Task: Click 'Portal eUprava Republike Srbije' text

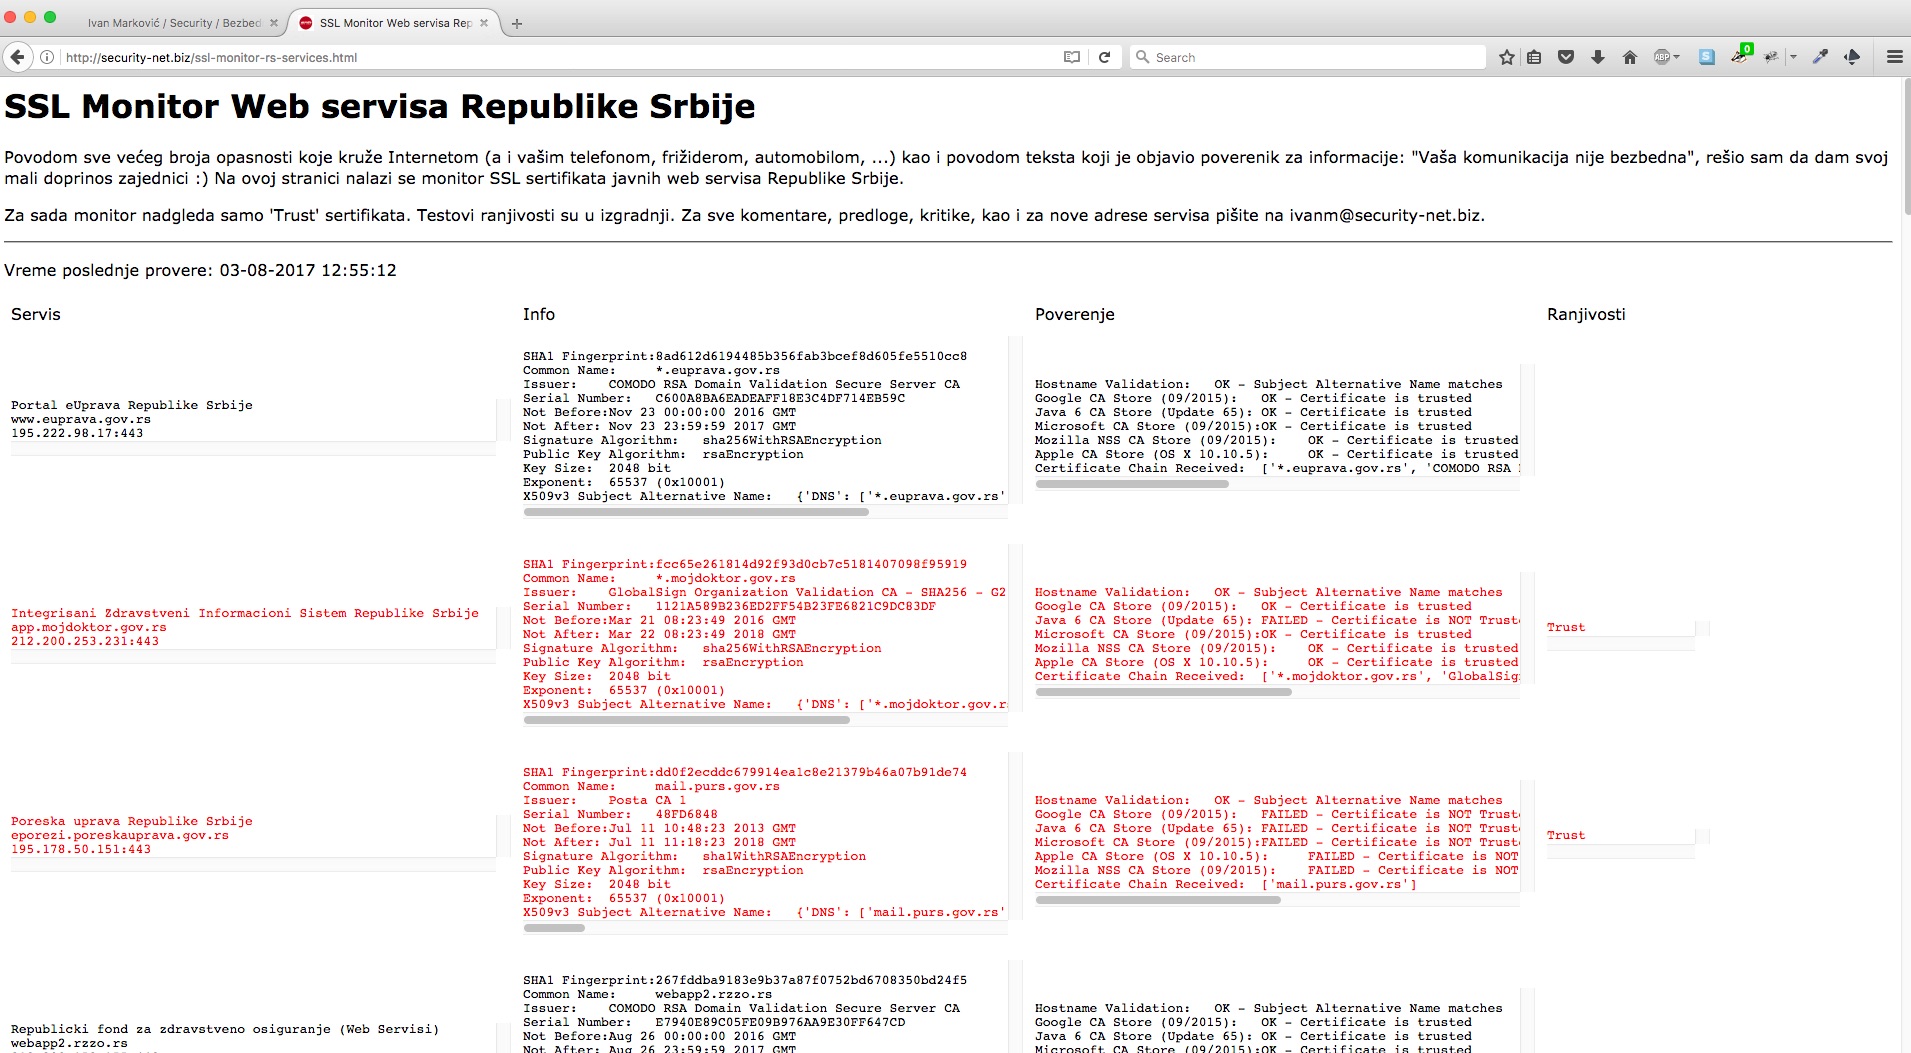Action: click(x=132, y=405)
